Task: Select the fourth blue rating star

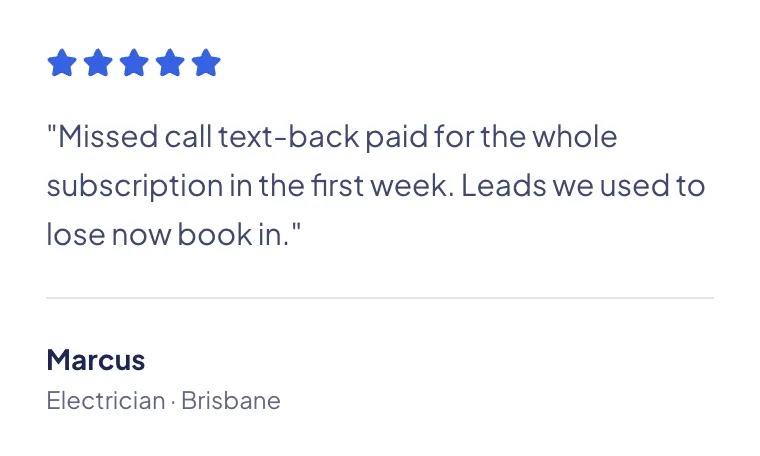Action: click(x=170, y=63)
